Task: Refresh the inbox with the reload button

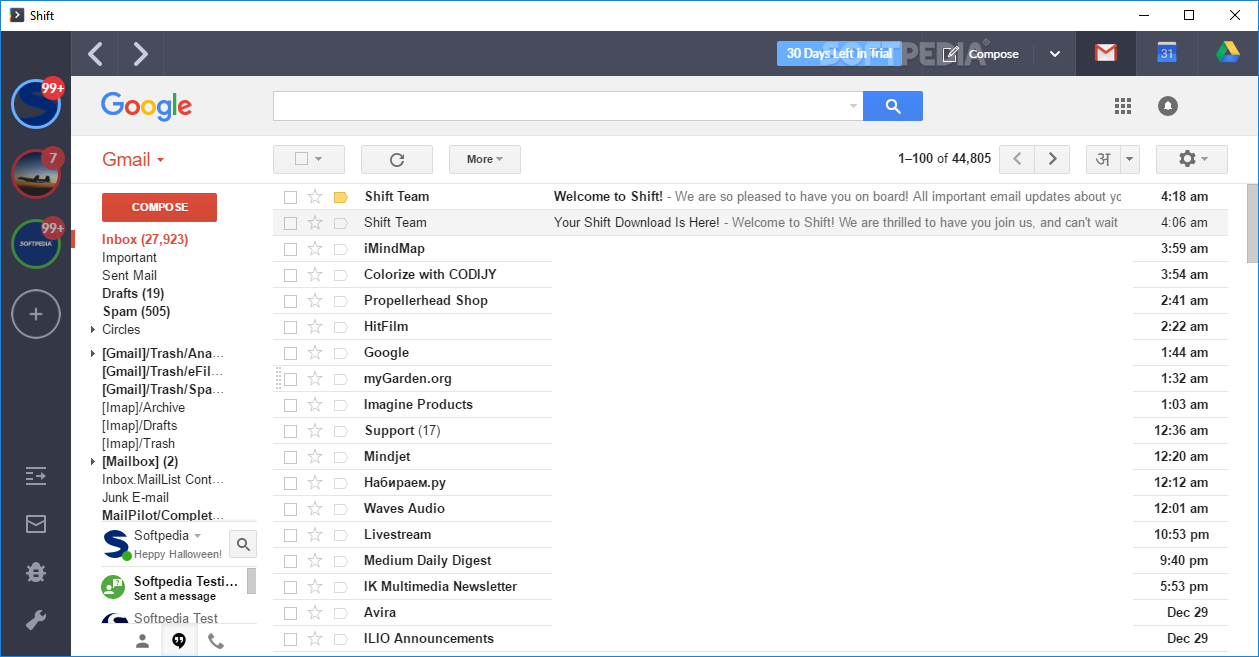Action: click(397, 159)
